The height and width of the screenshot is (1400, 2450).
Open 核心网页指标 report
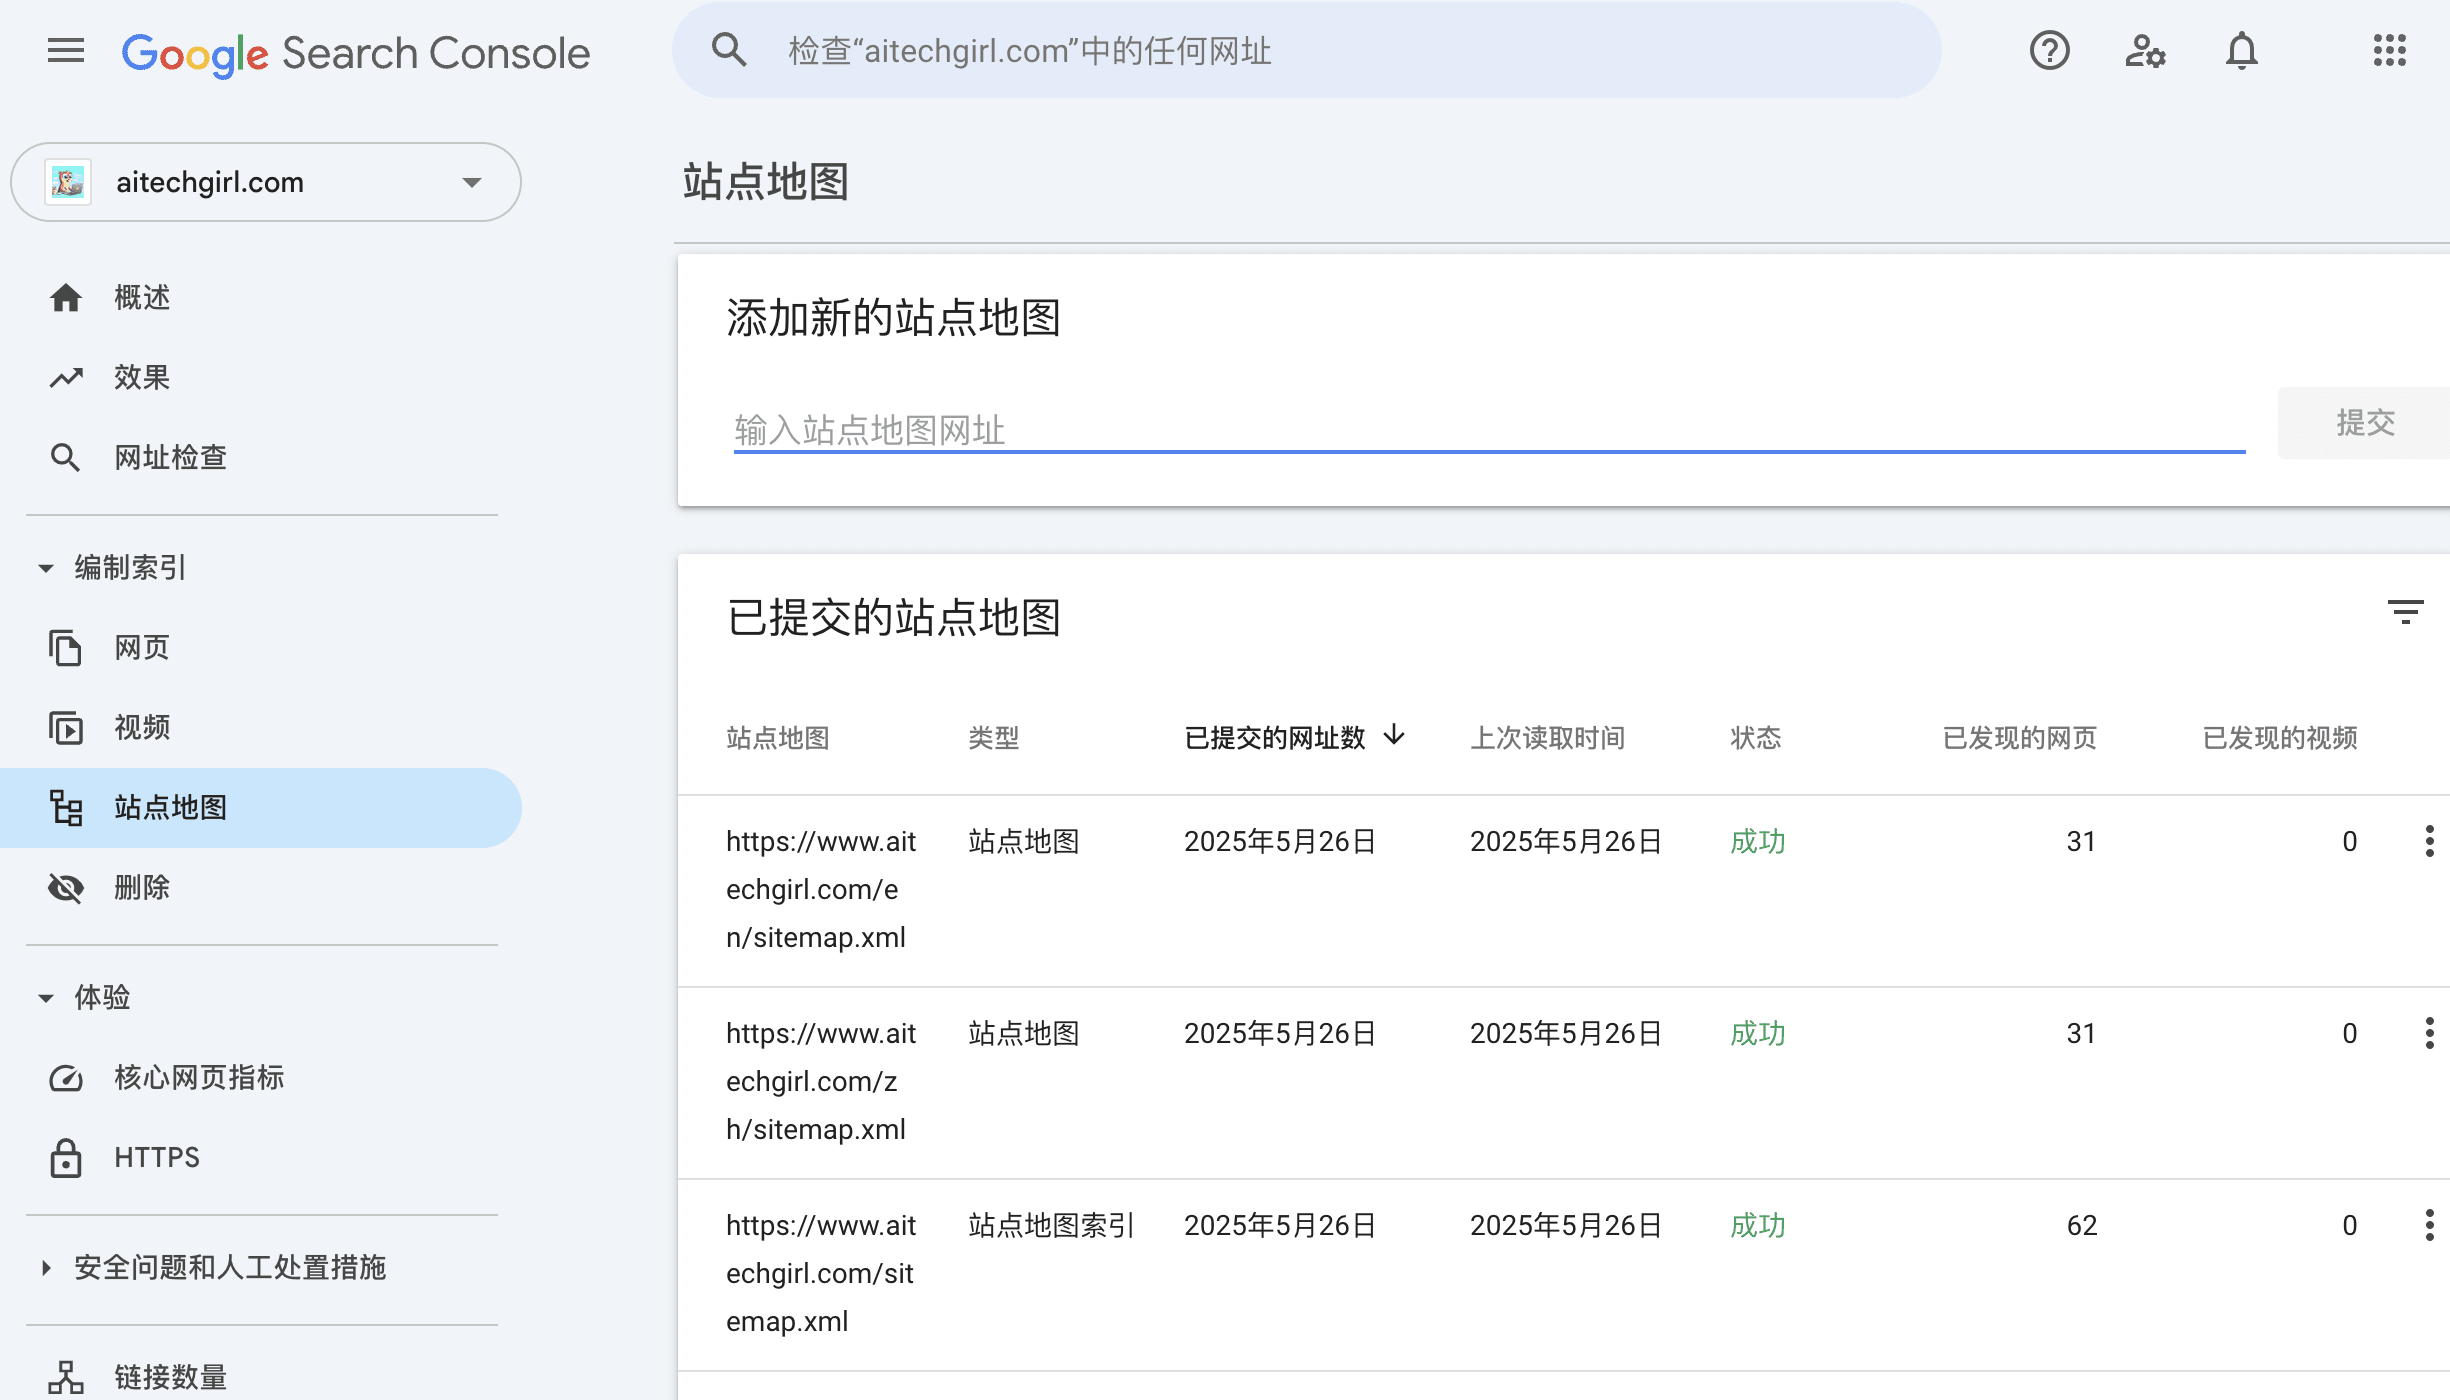tap(261, 1078)
